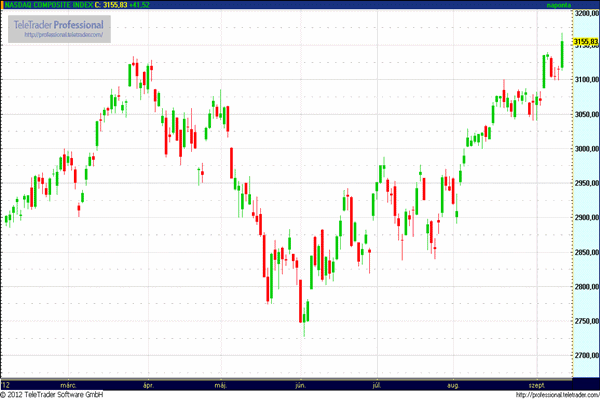Click the latest green candle at far right
Viewport: 600px width, 400px height.
(562, 54)
